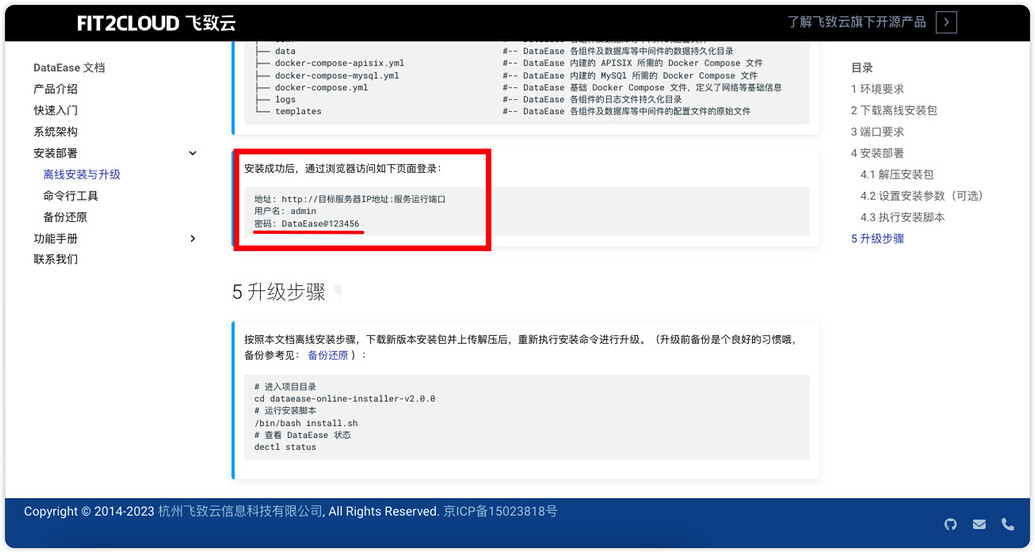The image size is (1035, 552).
Task: Click the templates entry in file tree
Action: 298,112
